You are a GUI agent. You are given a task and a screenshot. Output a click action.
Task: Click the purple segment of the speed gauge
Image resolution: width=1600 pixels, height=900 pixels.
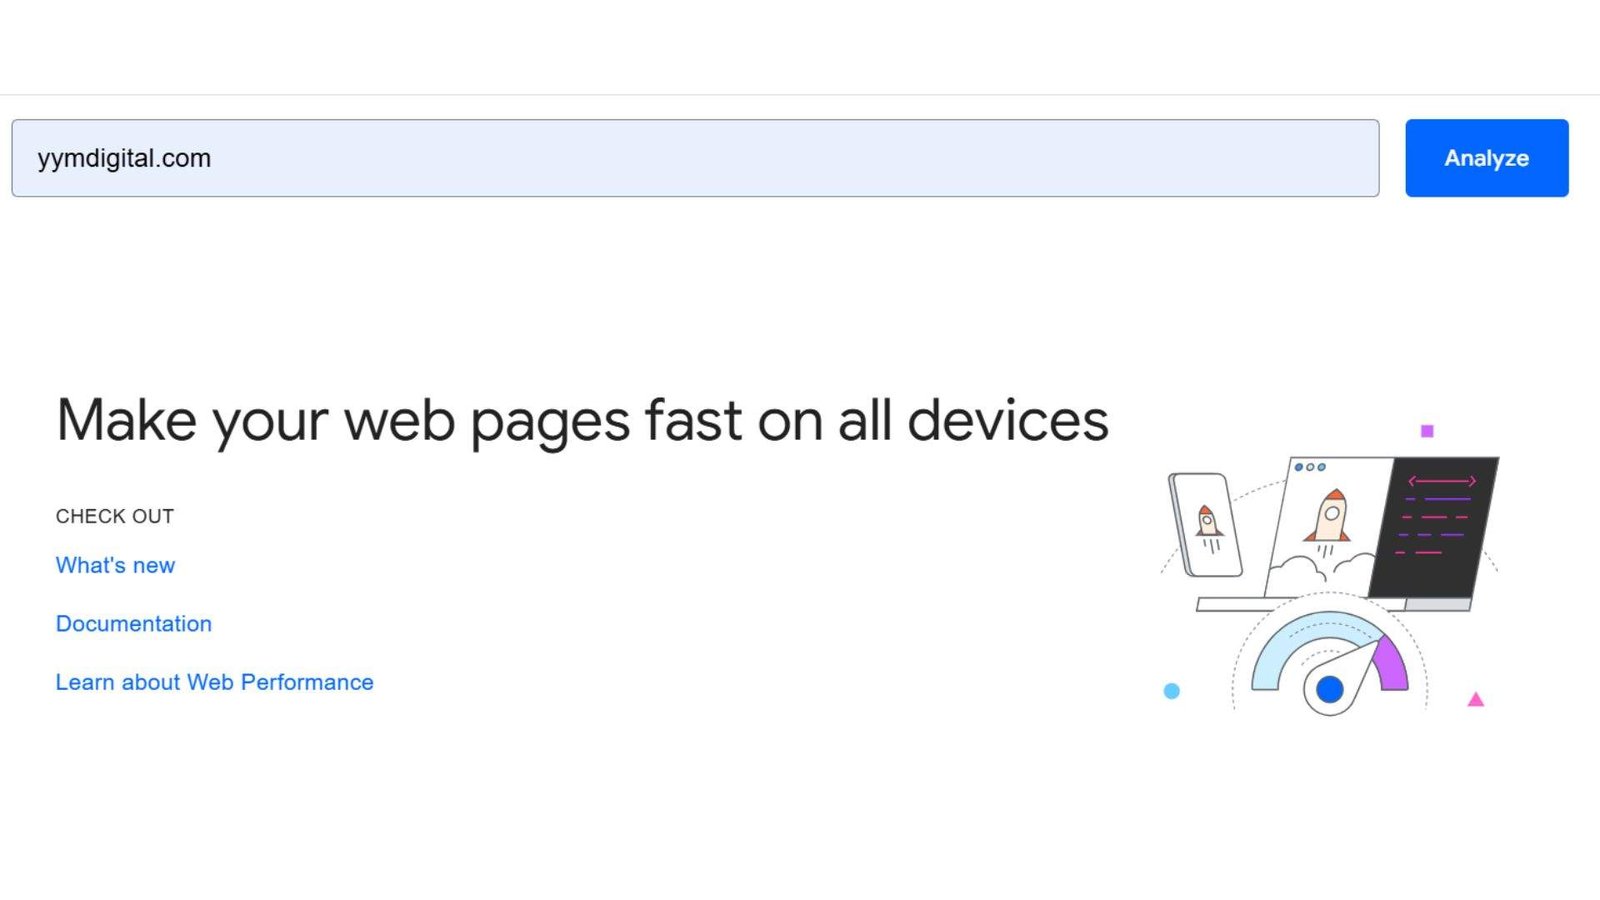pos(1391,664)
